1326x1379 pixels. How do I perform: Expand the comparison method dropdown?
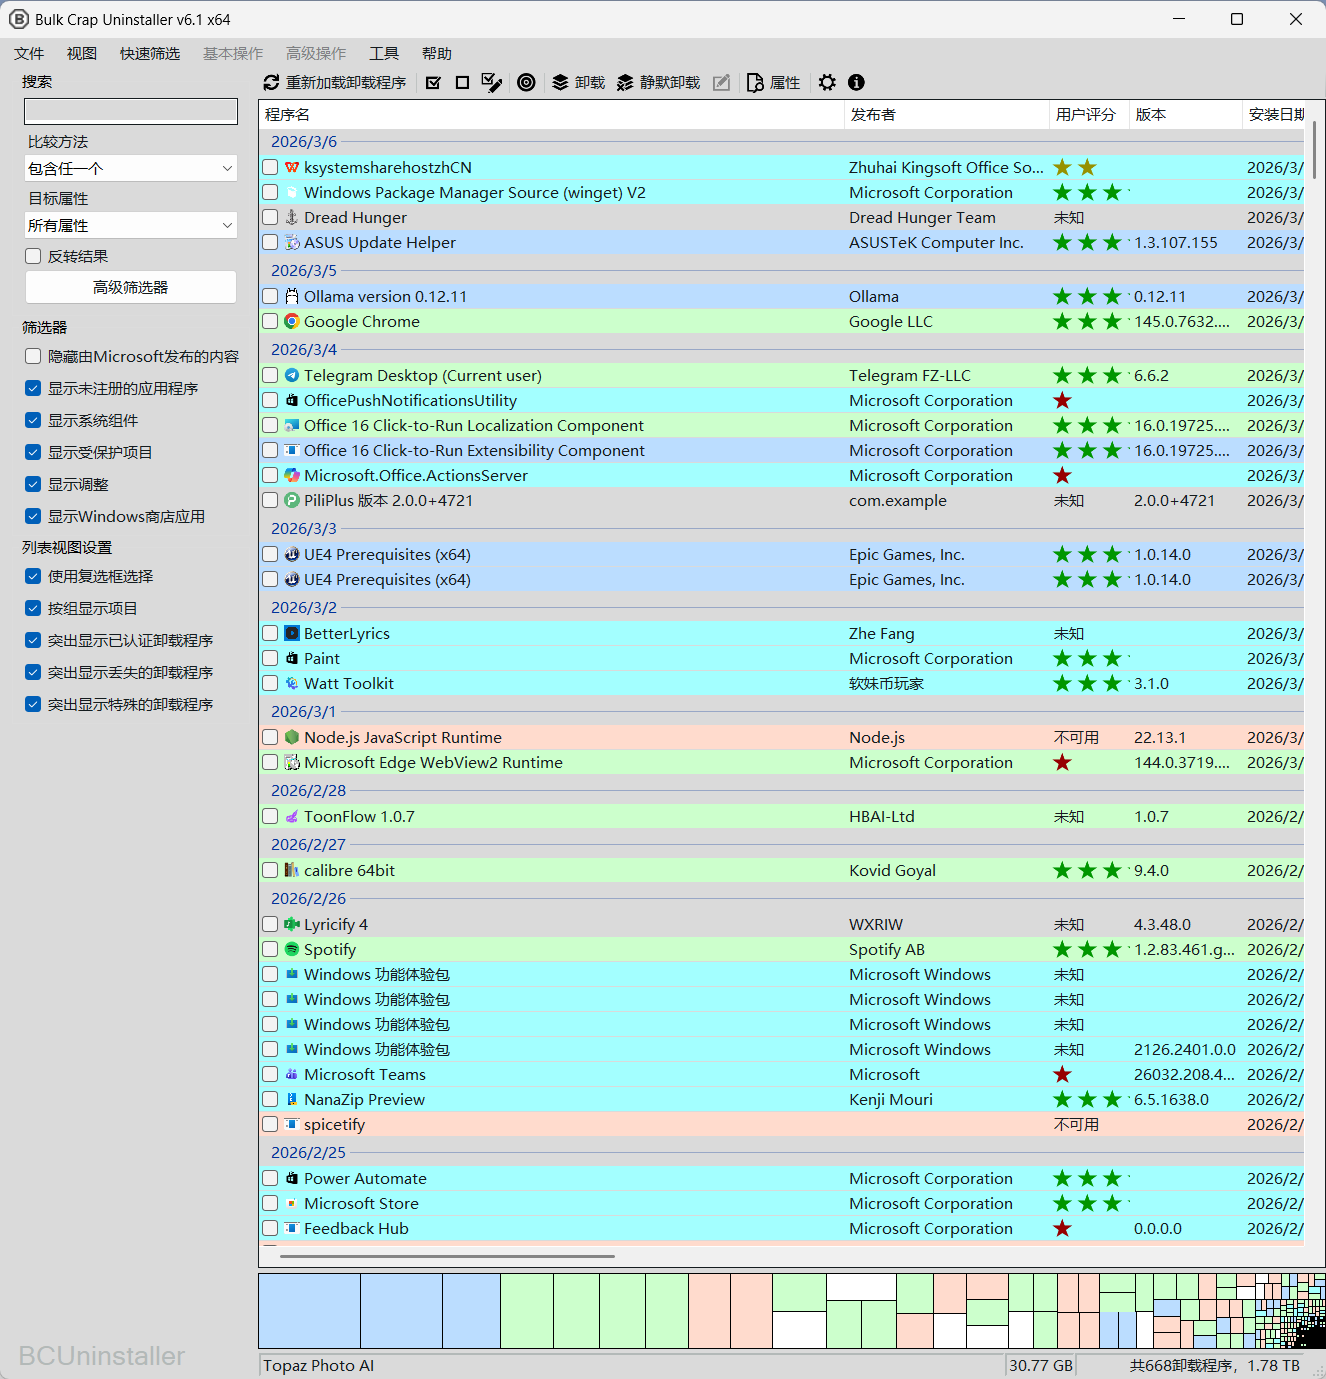pos(131,169)
